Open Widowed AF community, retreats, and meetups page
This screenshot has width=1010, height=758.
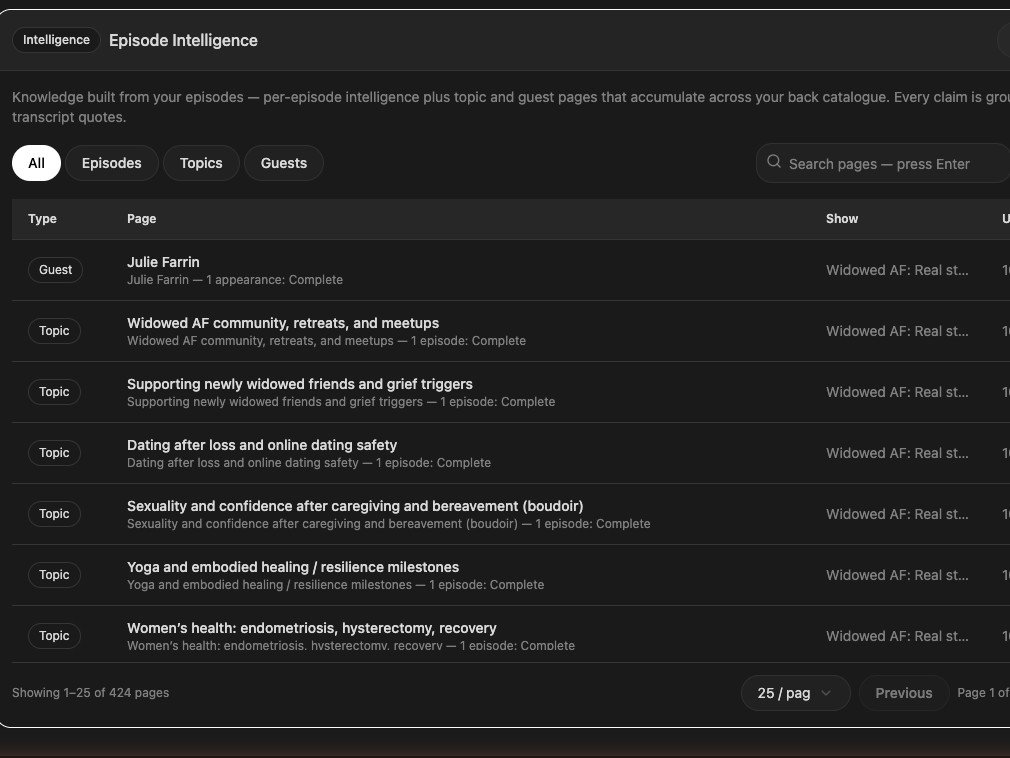[283, 323]
